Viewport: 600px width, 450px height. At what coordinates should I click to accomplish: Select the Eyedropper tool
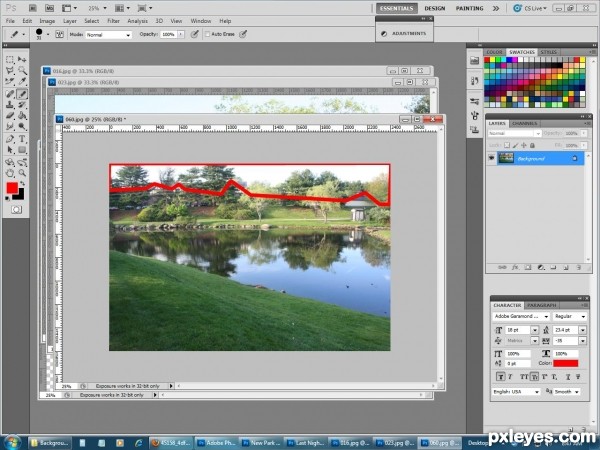(22, 81)
